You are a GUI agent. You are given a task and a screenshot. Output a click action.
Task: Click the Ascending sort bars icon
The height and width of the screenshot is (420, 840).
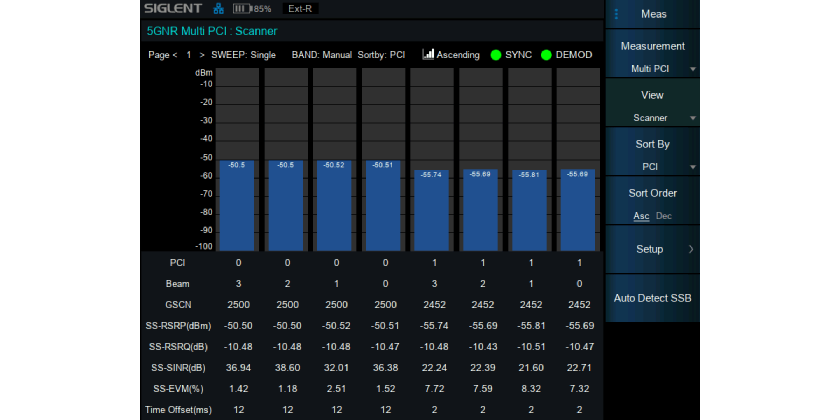click(428, 54)
